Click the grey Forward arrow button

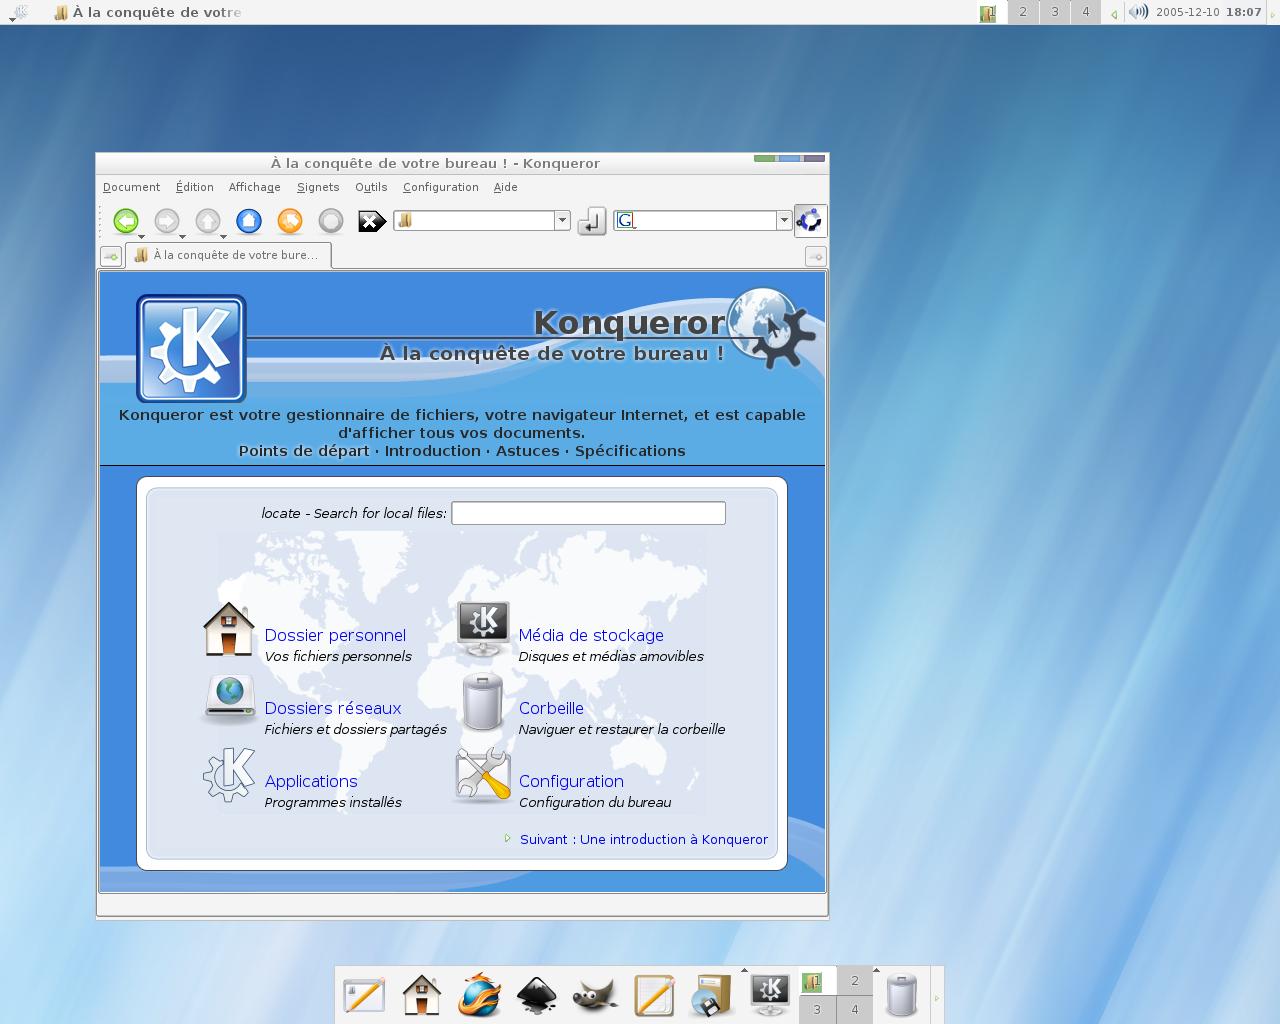click(x=167, y=220)
